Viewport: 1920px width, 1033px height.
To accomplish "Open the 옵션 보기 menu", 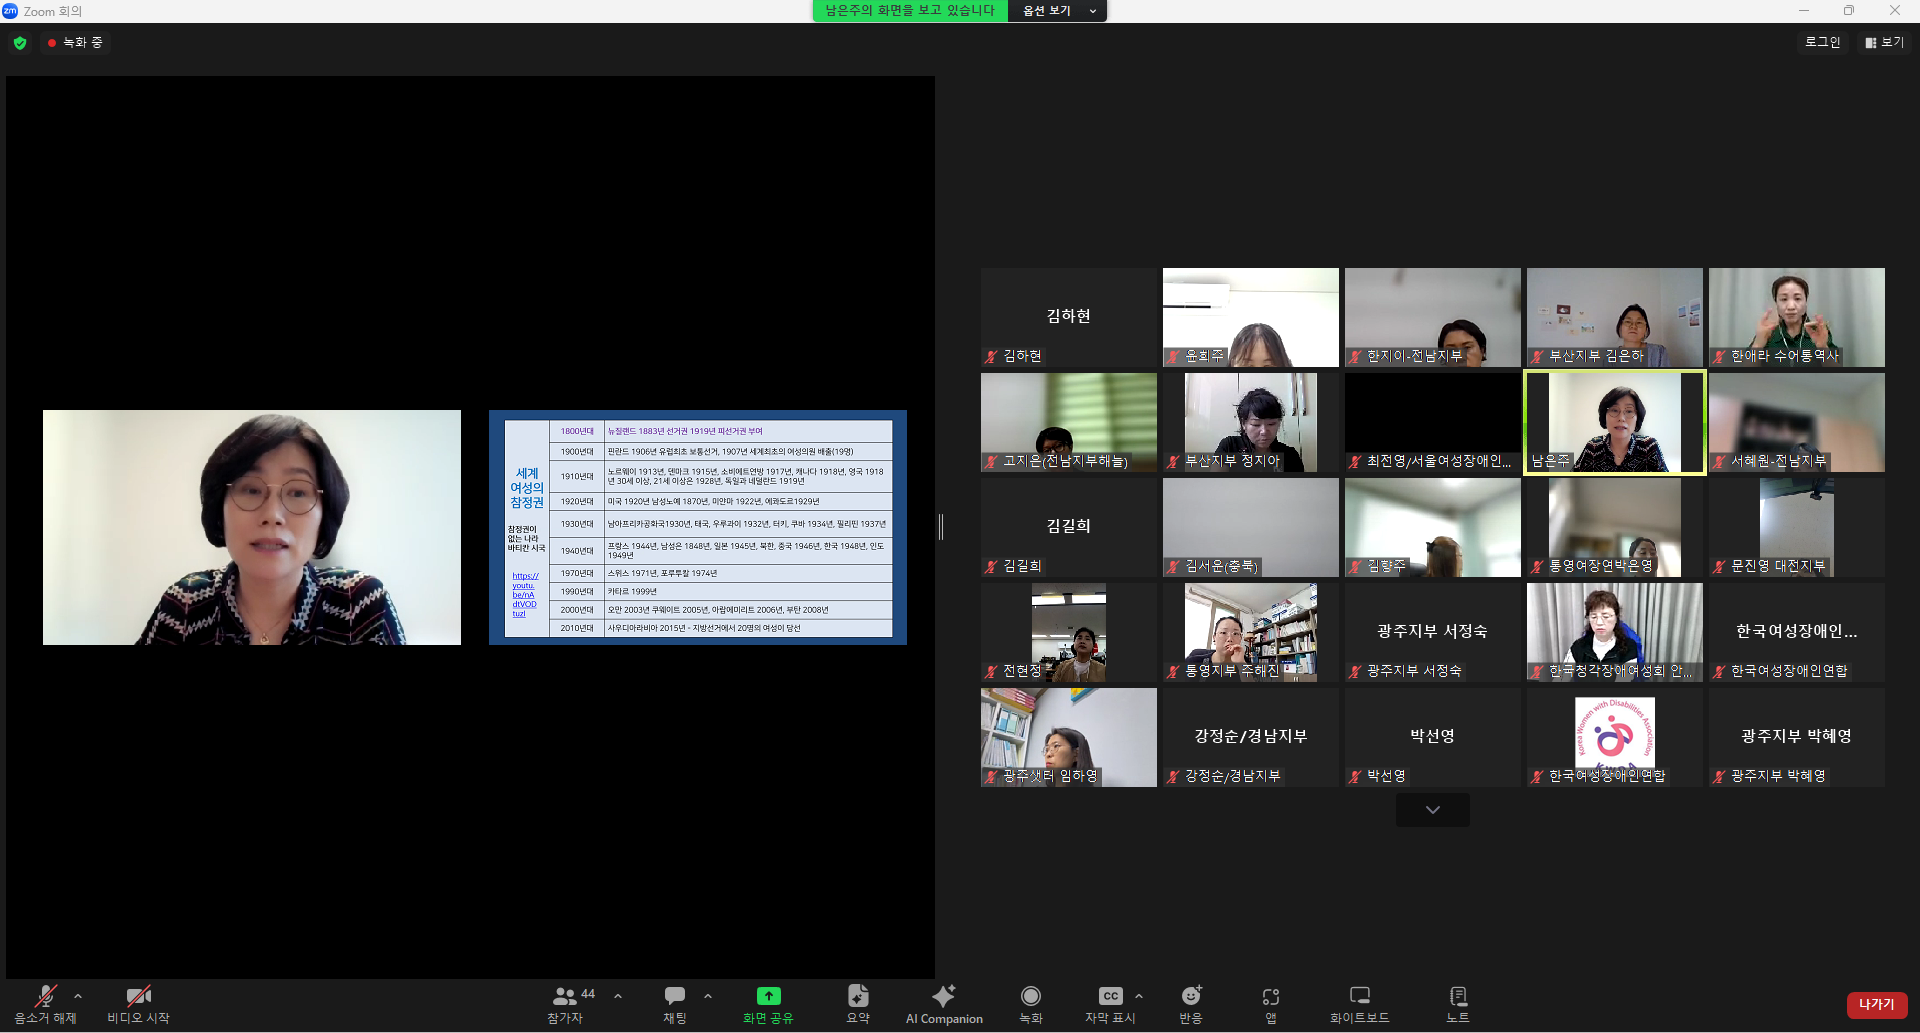I will pyautogui.click(x=1057, y=11).
